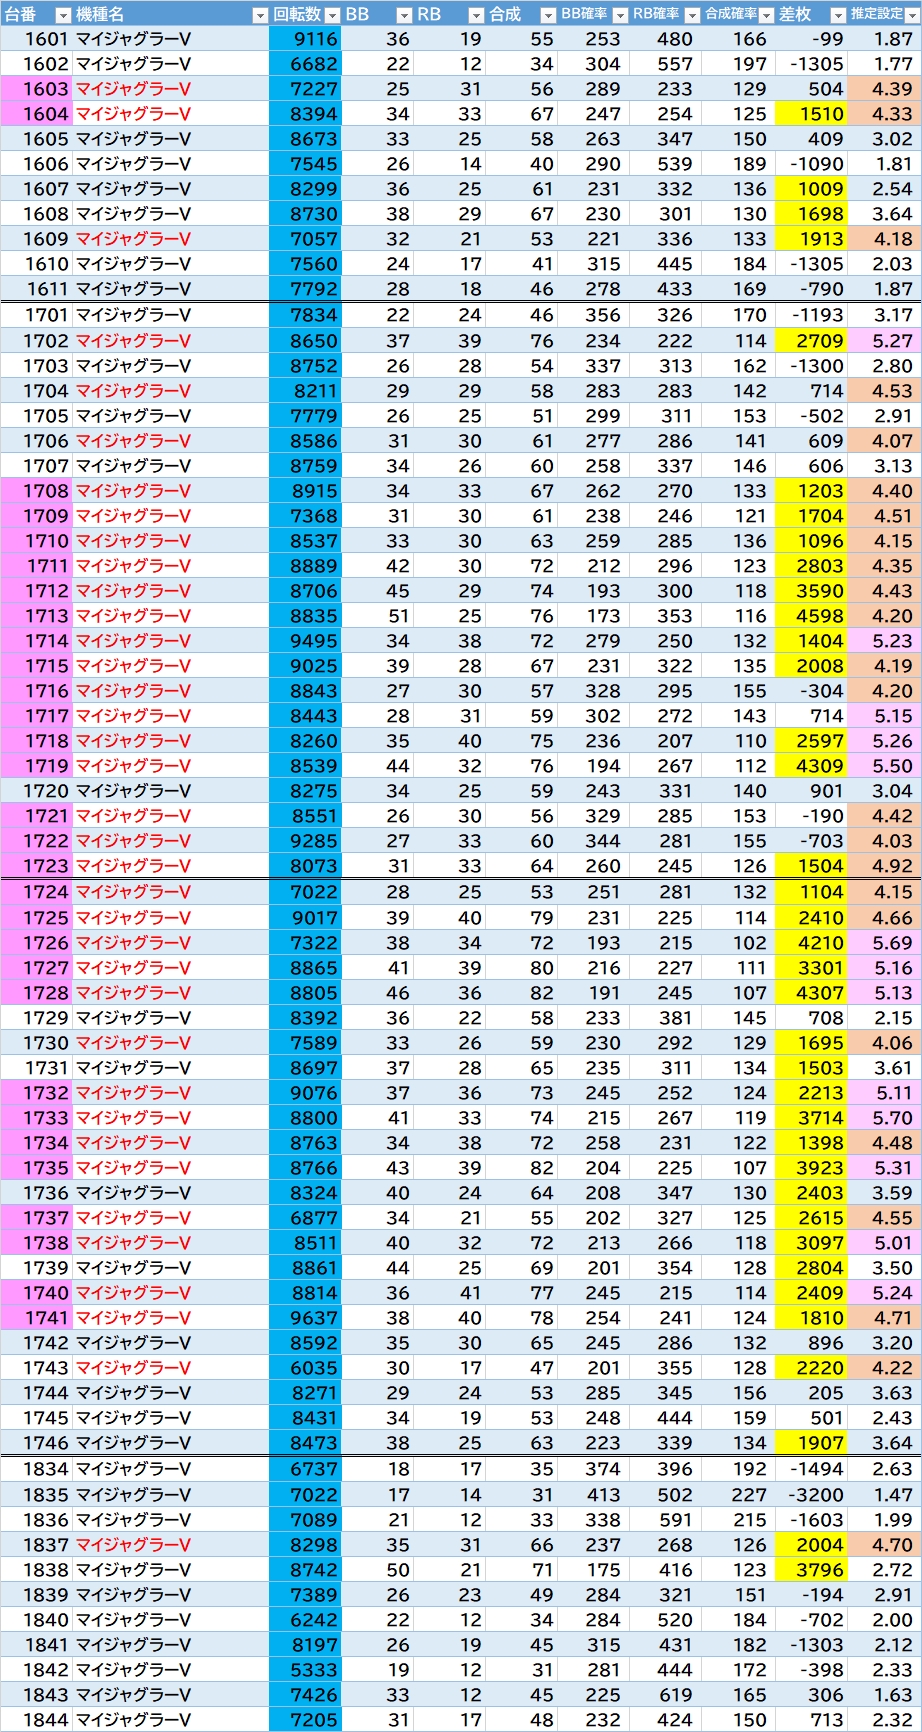This screenshot has height=1732, width=922.
Task: Select the blue 回転数 cell showing 9637
Action: pos(305,1318)
